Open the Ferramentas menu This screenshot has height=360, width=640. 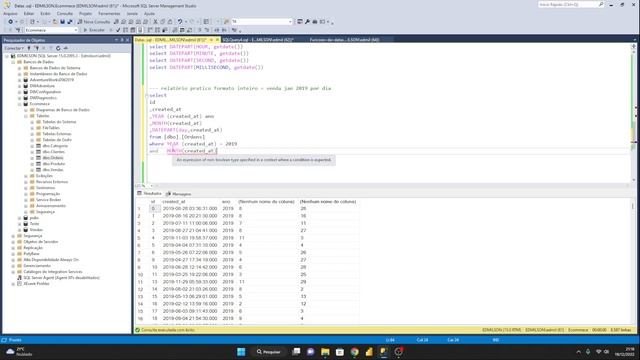coord(109,13)
